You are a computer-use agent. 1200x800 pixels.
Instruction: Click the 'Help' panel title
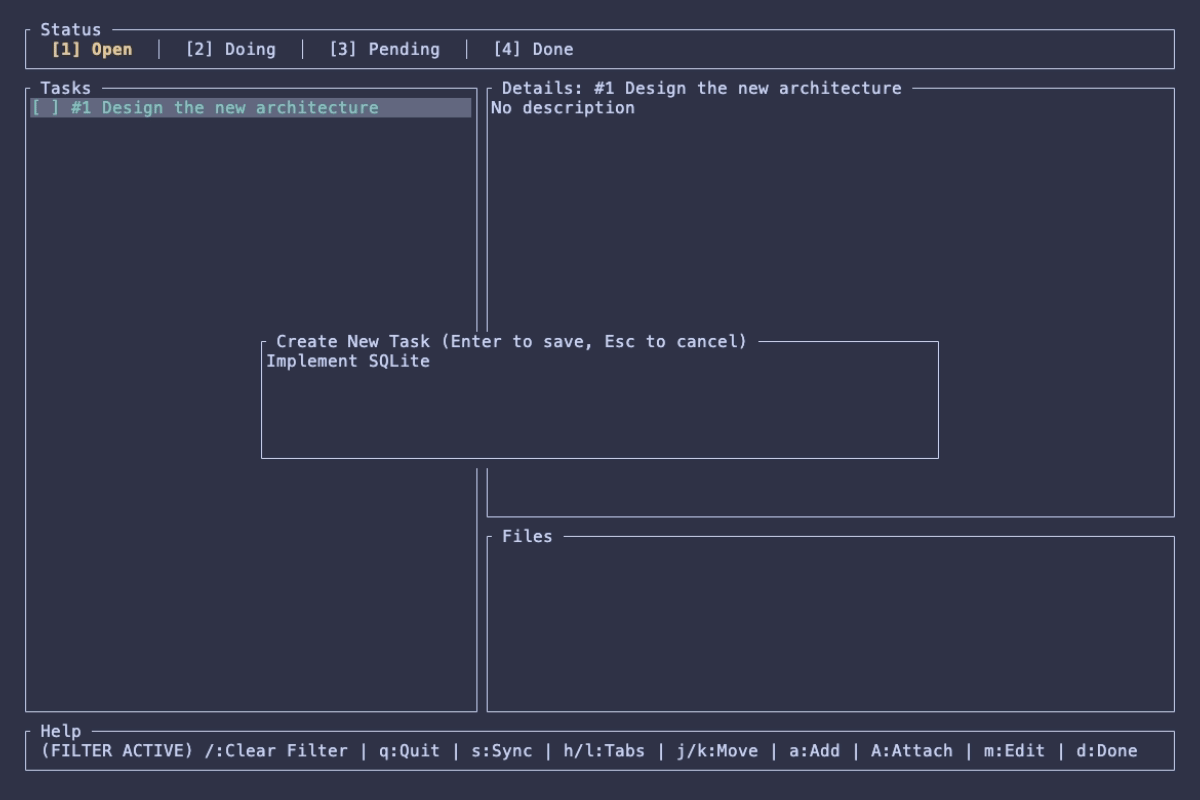point(61,731)
